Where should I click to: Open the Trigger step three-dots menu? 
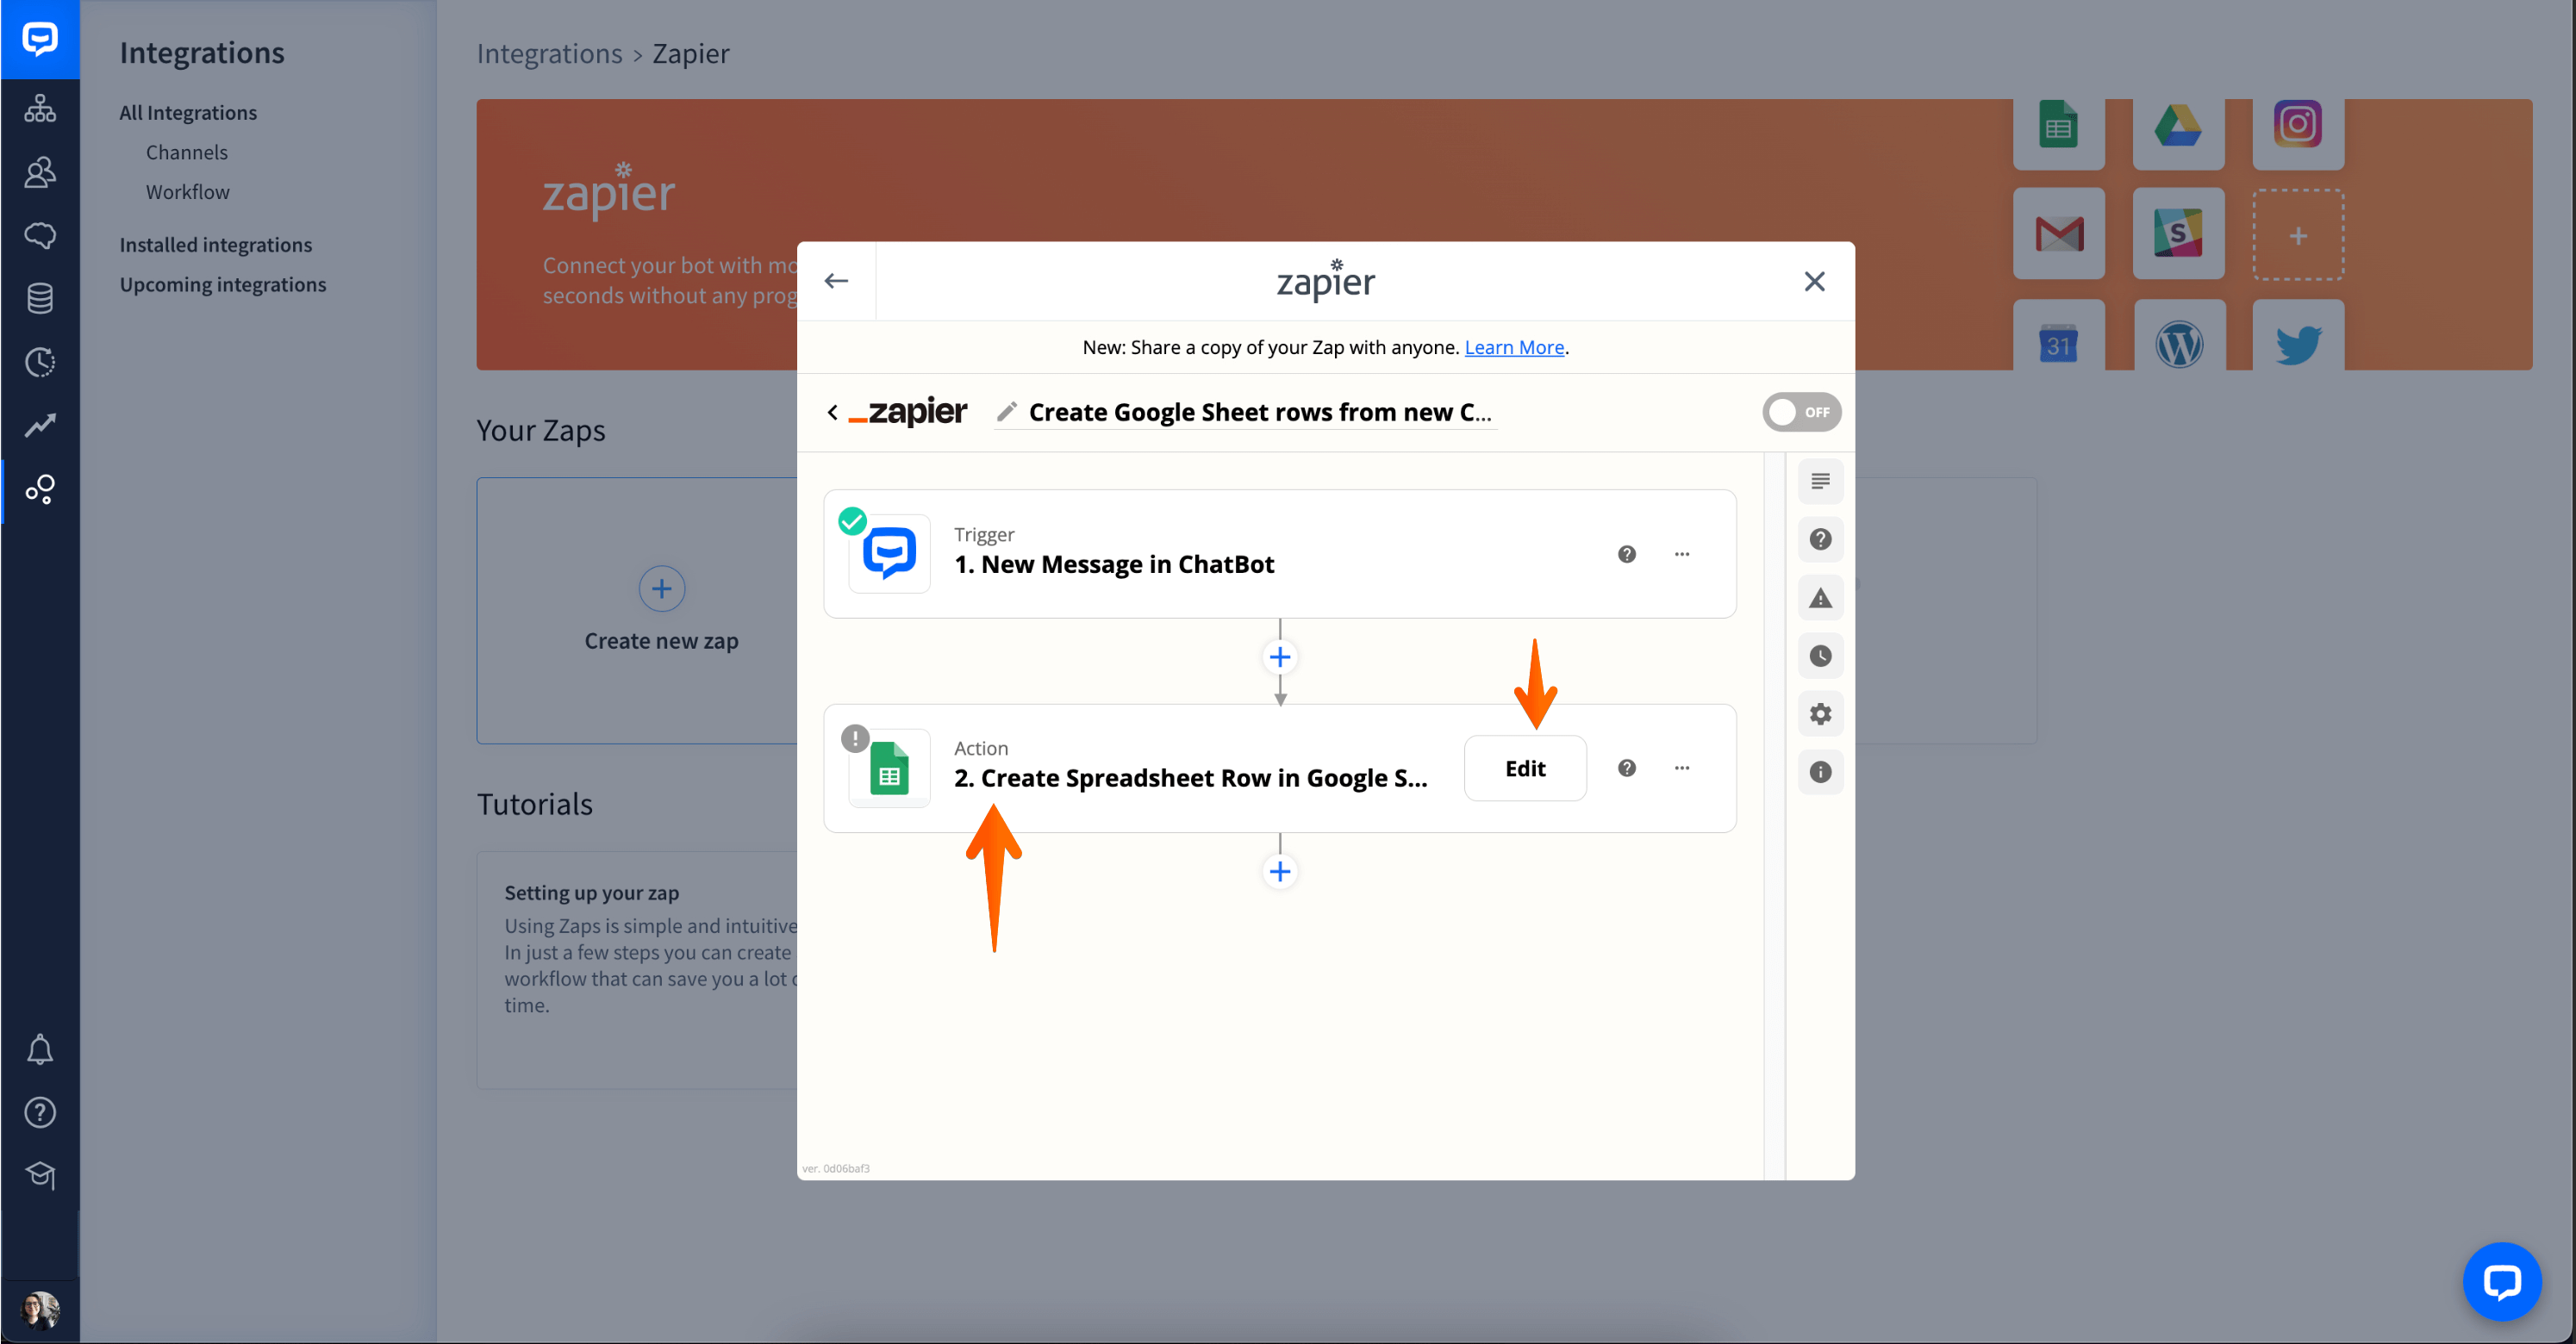1681,554
